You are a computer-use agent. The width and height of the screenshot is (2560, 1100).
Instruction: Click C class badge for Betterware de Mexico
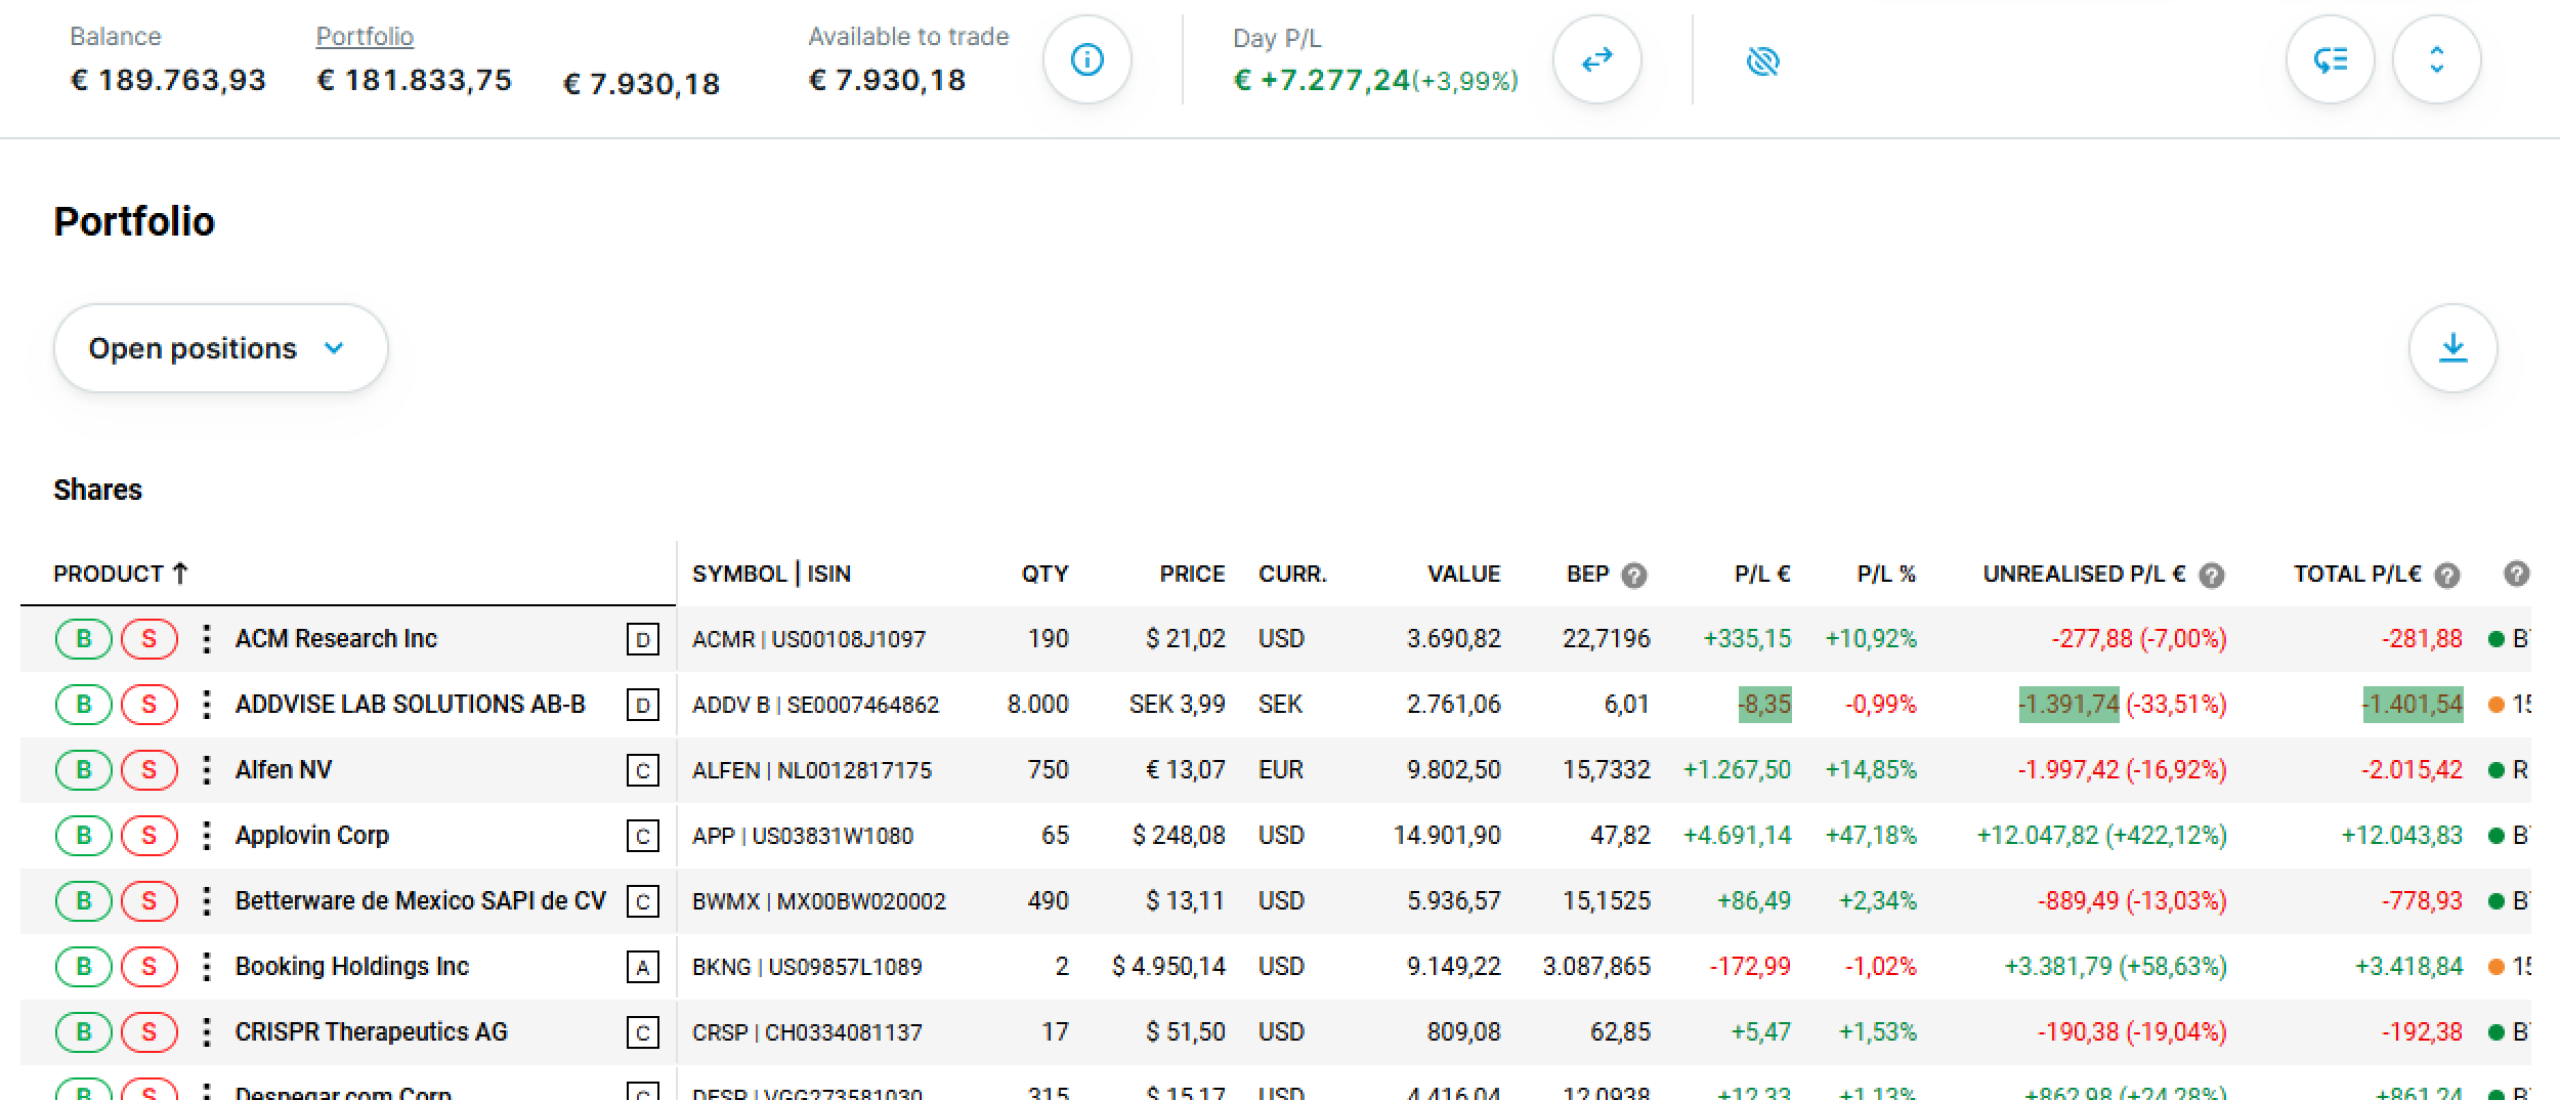pos(643,902)
